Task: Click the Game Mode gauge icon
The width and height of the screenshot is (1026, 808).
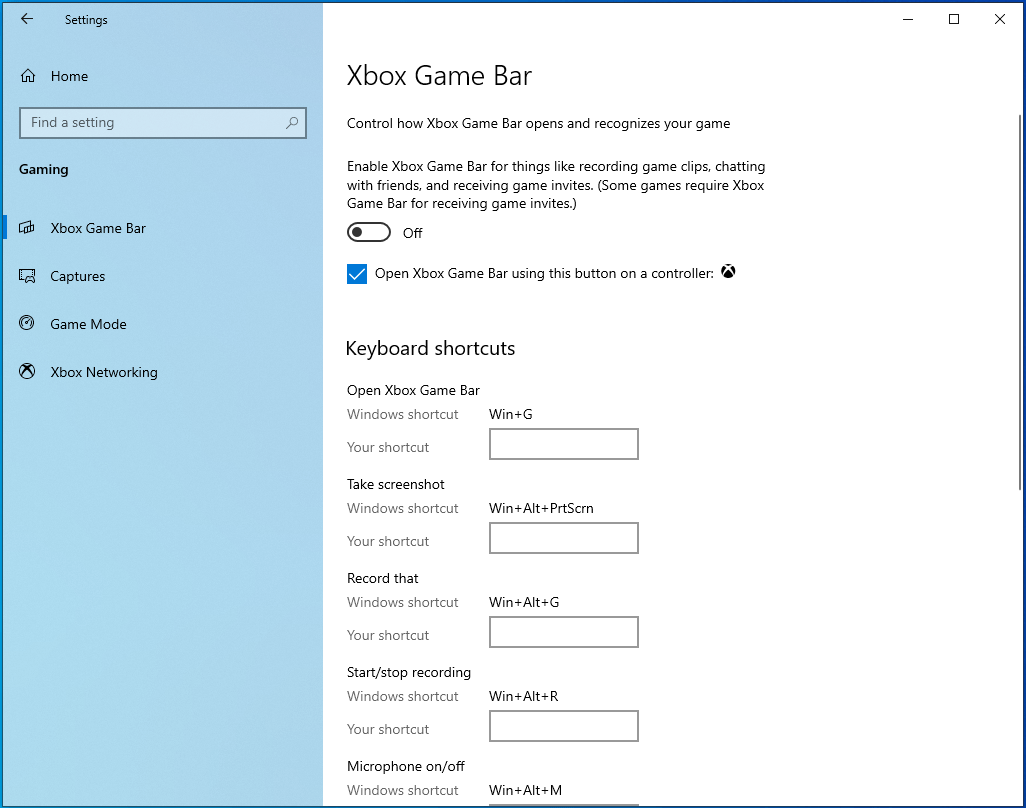Action: coord(28,324)
